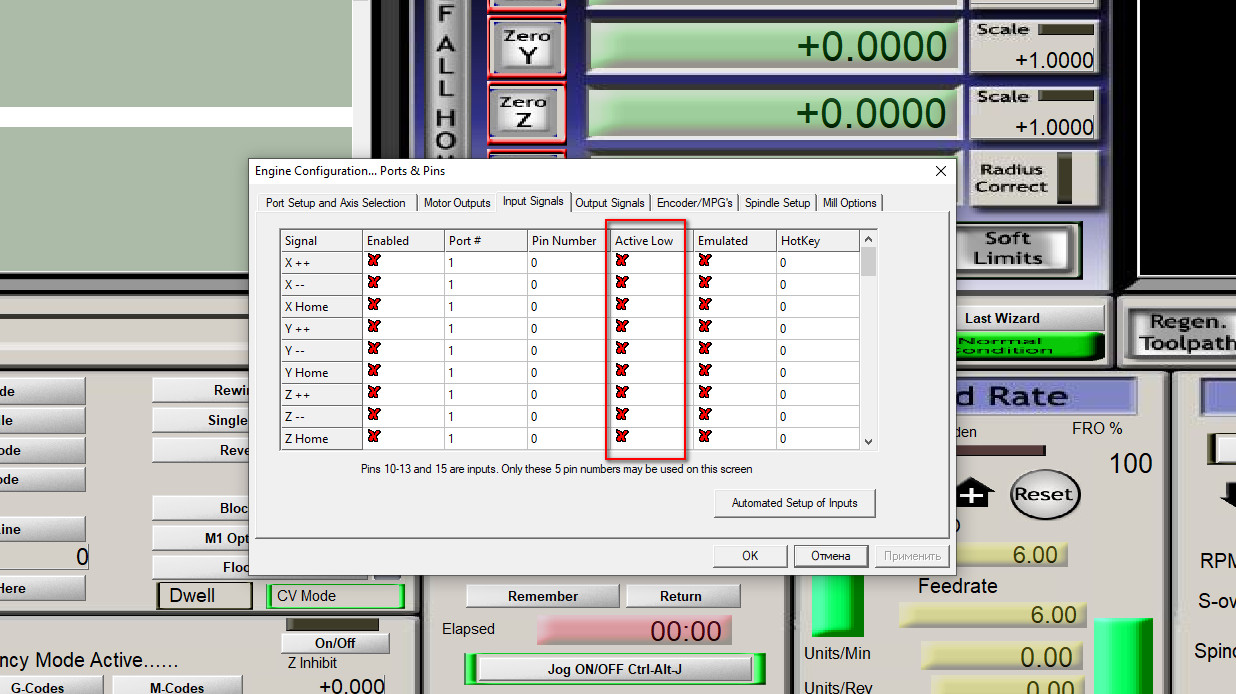Toggle the Enabled mark for X ++
This screenshot has height=694, width=1236.
[x=374, y=260]
